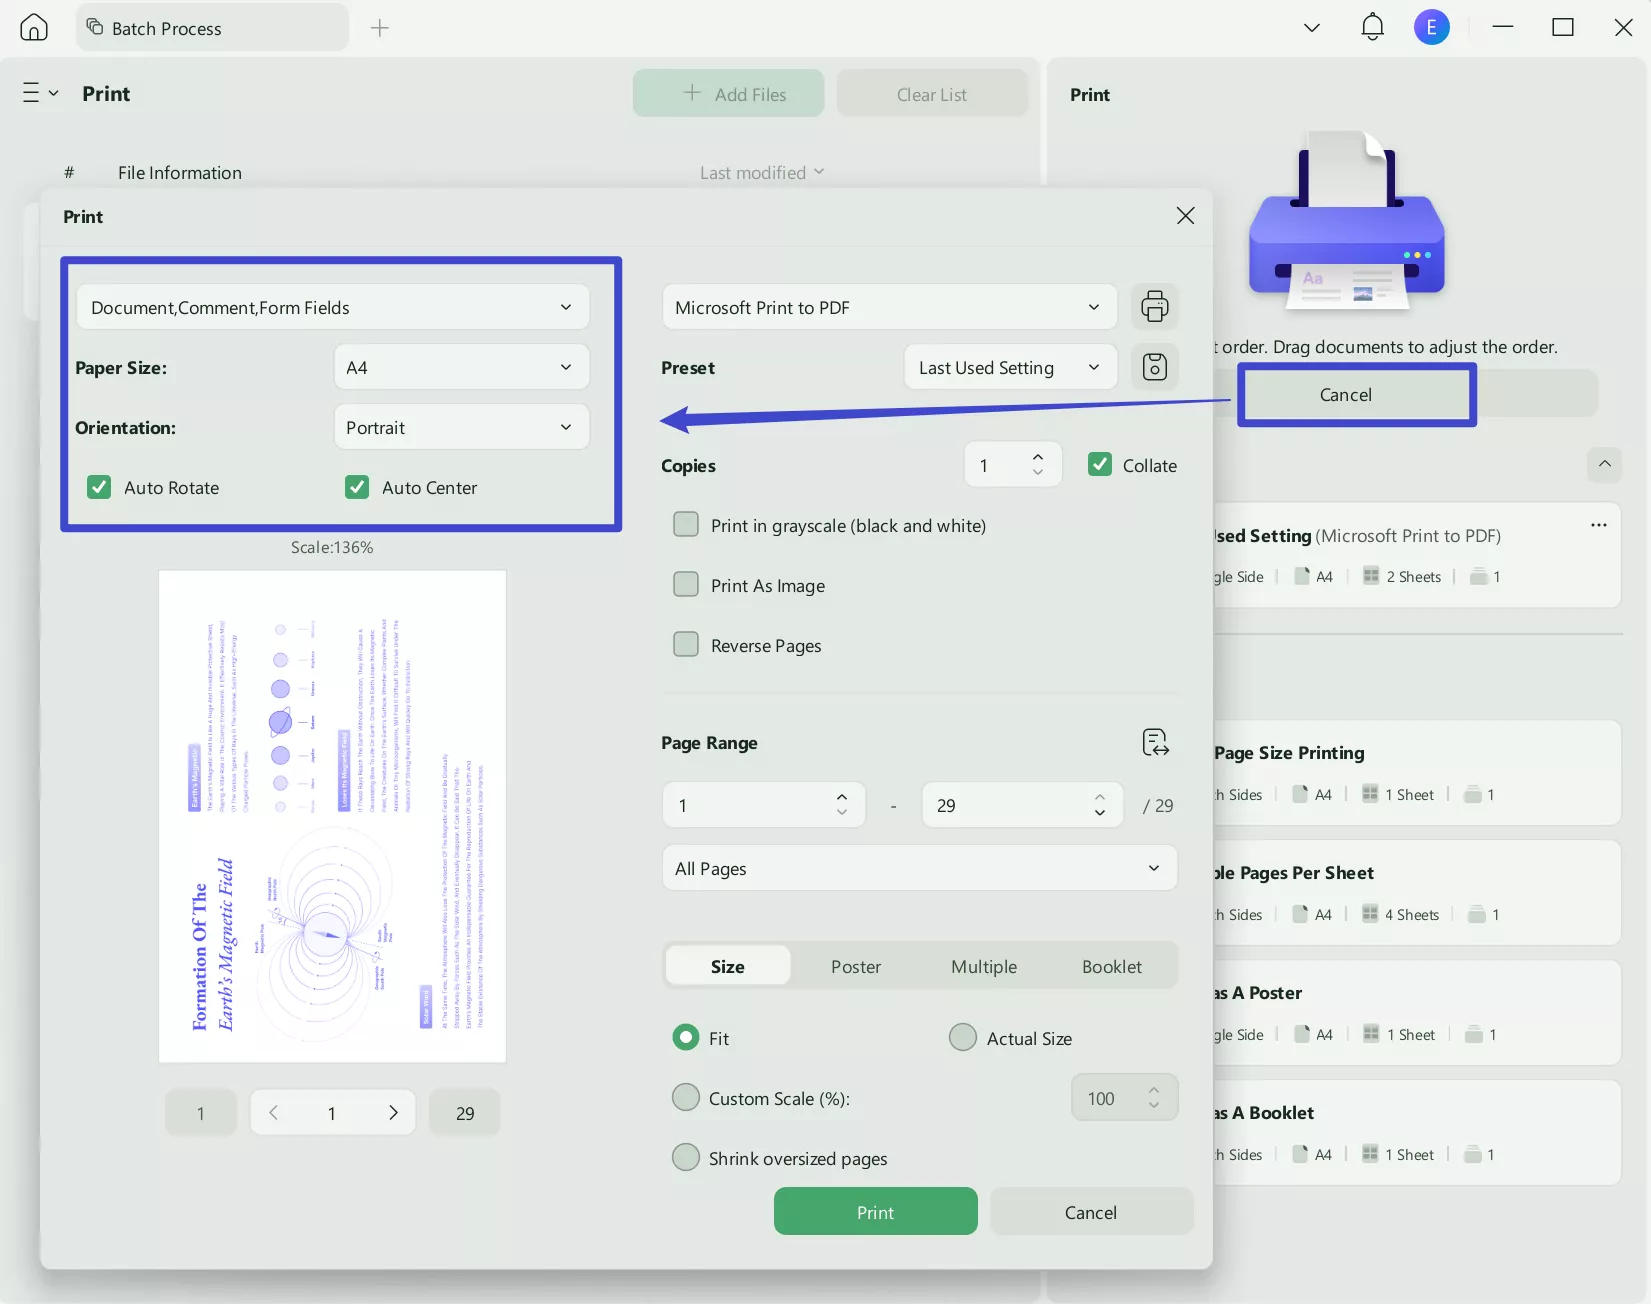Switch to the Poster tab
This screenshot has height=1304, width=1651.
(856, 966)
